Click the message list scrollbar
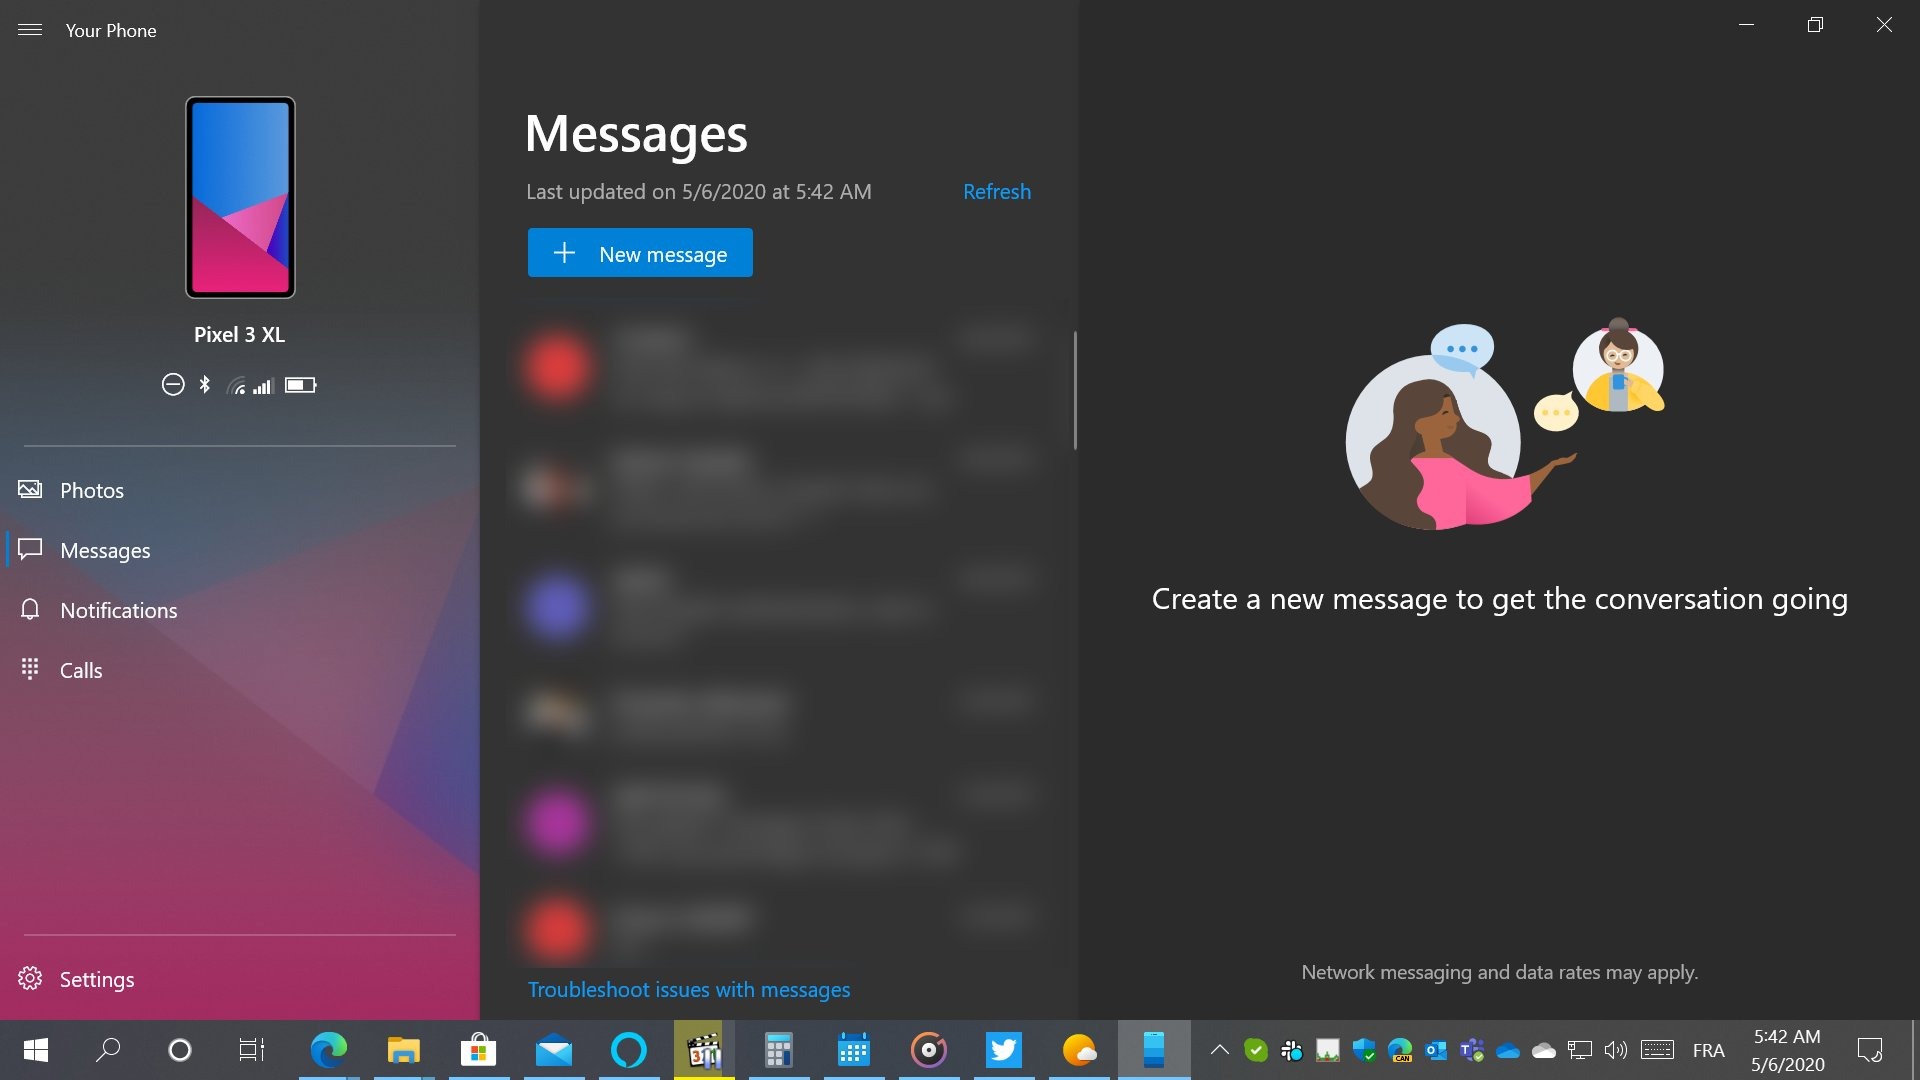 click(1075, 390)
